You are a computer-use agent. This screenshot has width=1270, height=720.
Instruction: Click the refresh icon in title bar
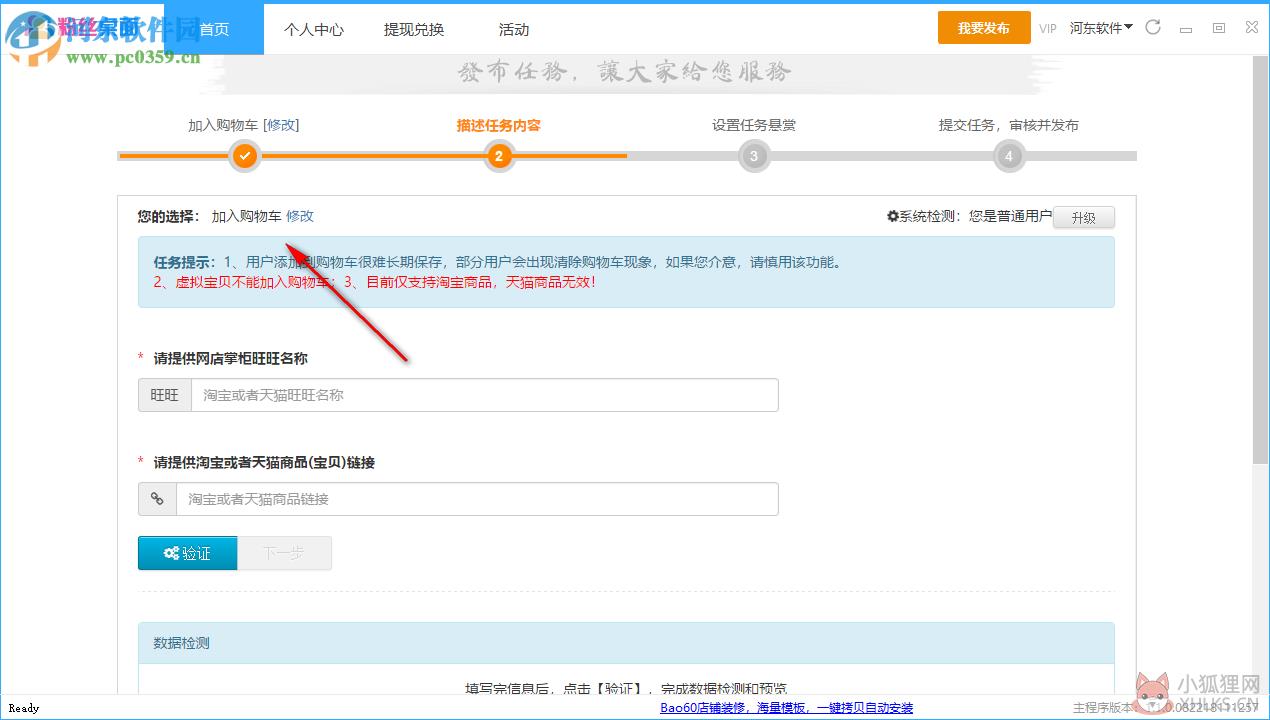click(1153, 28)
